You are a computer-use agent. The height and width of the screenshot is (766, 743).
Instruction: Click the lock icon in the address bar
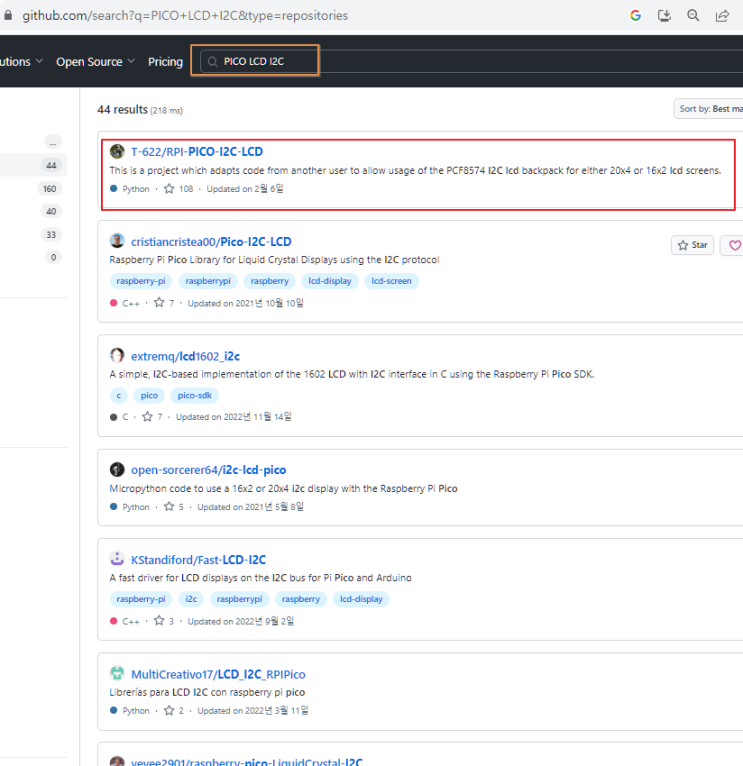[8, 16]
